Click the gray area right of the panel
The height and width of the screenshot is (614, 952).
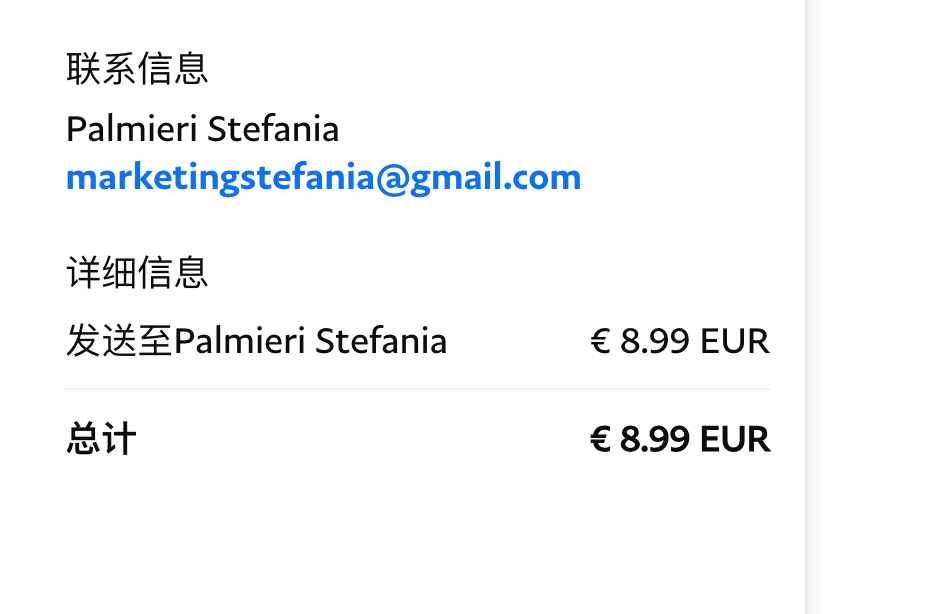tap(879, 300)
